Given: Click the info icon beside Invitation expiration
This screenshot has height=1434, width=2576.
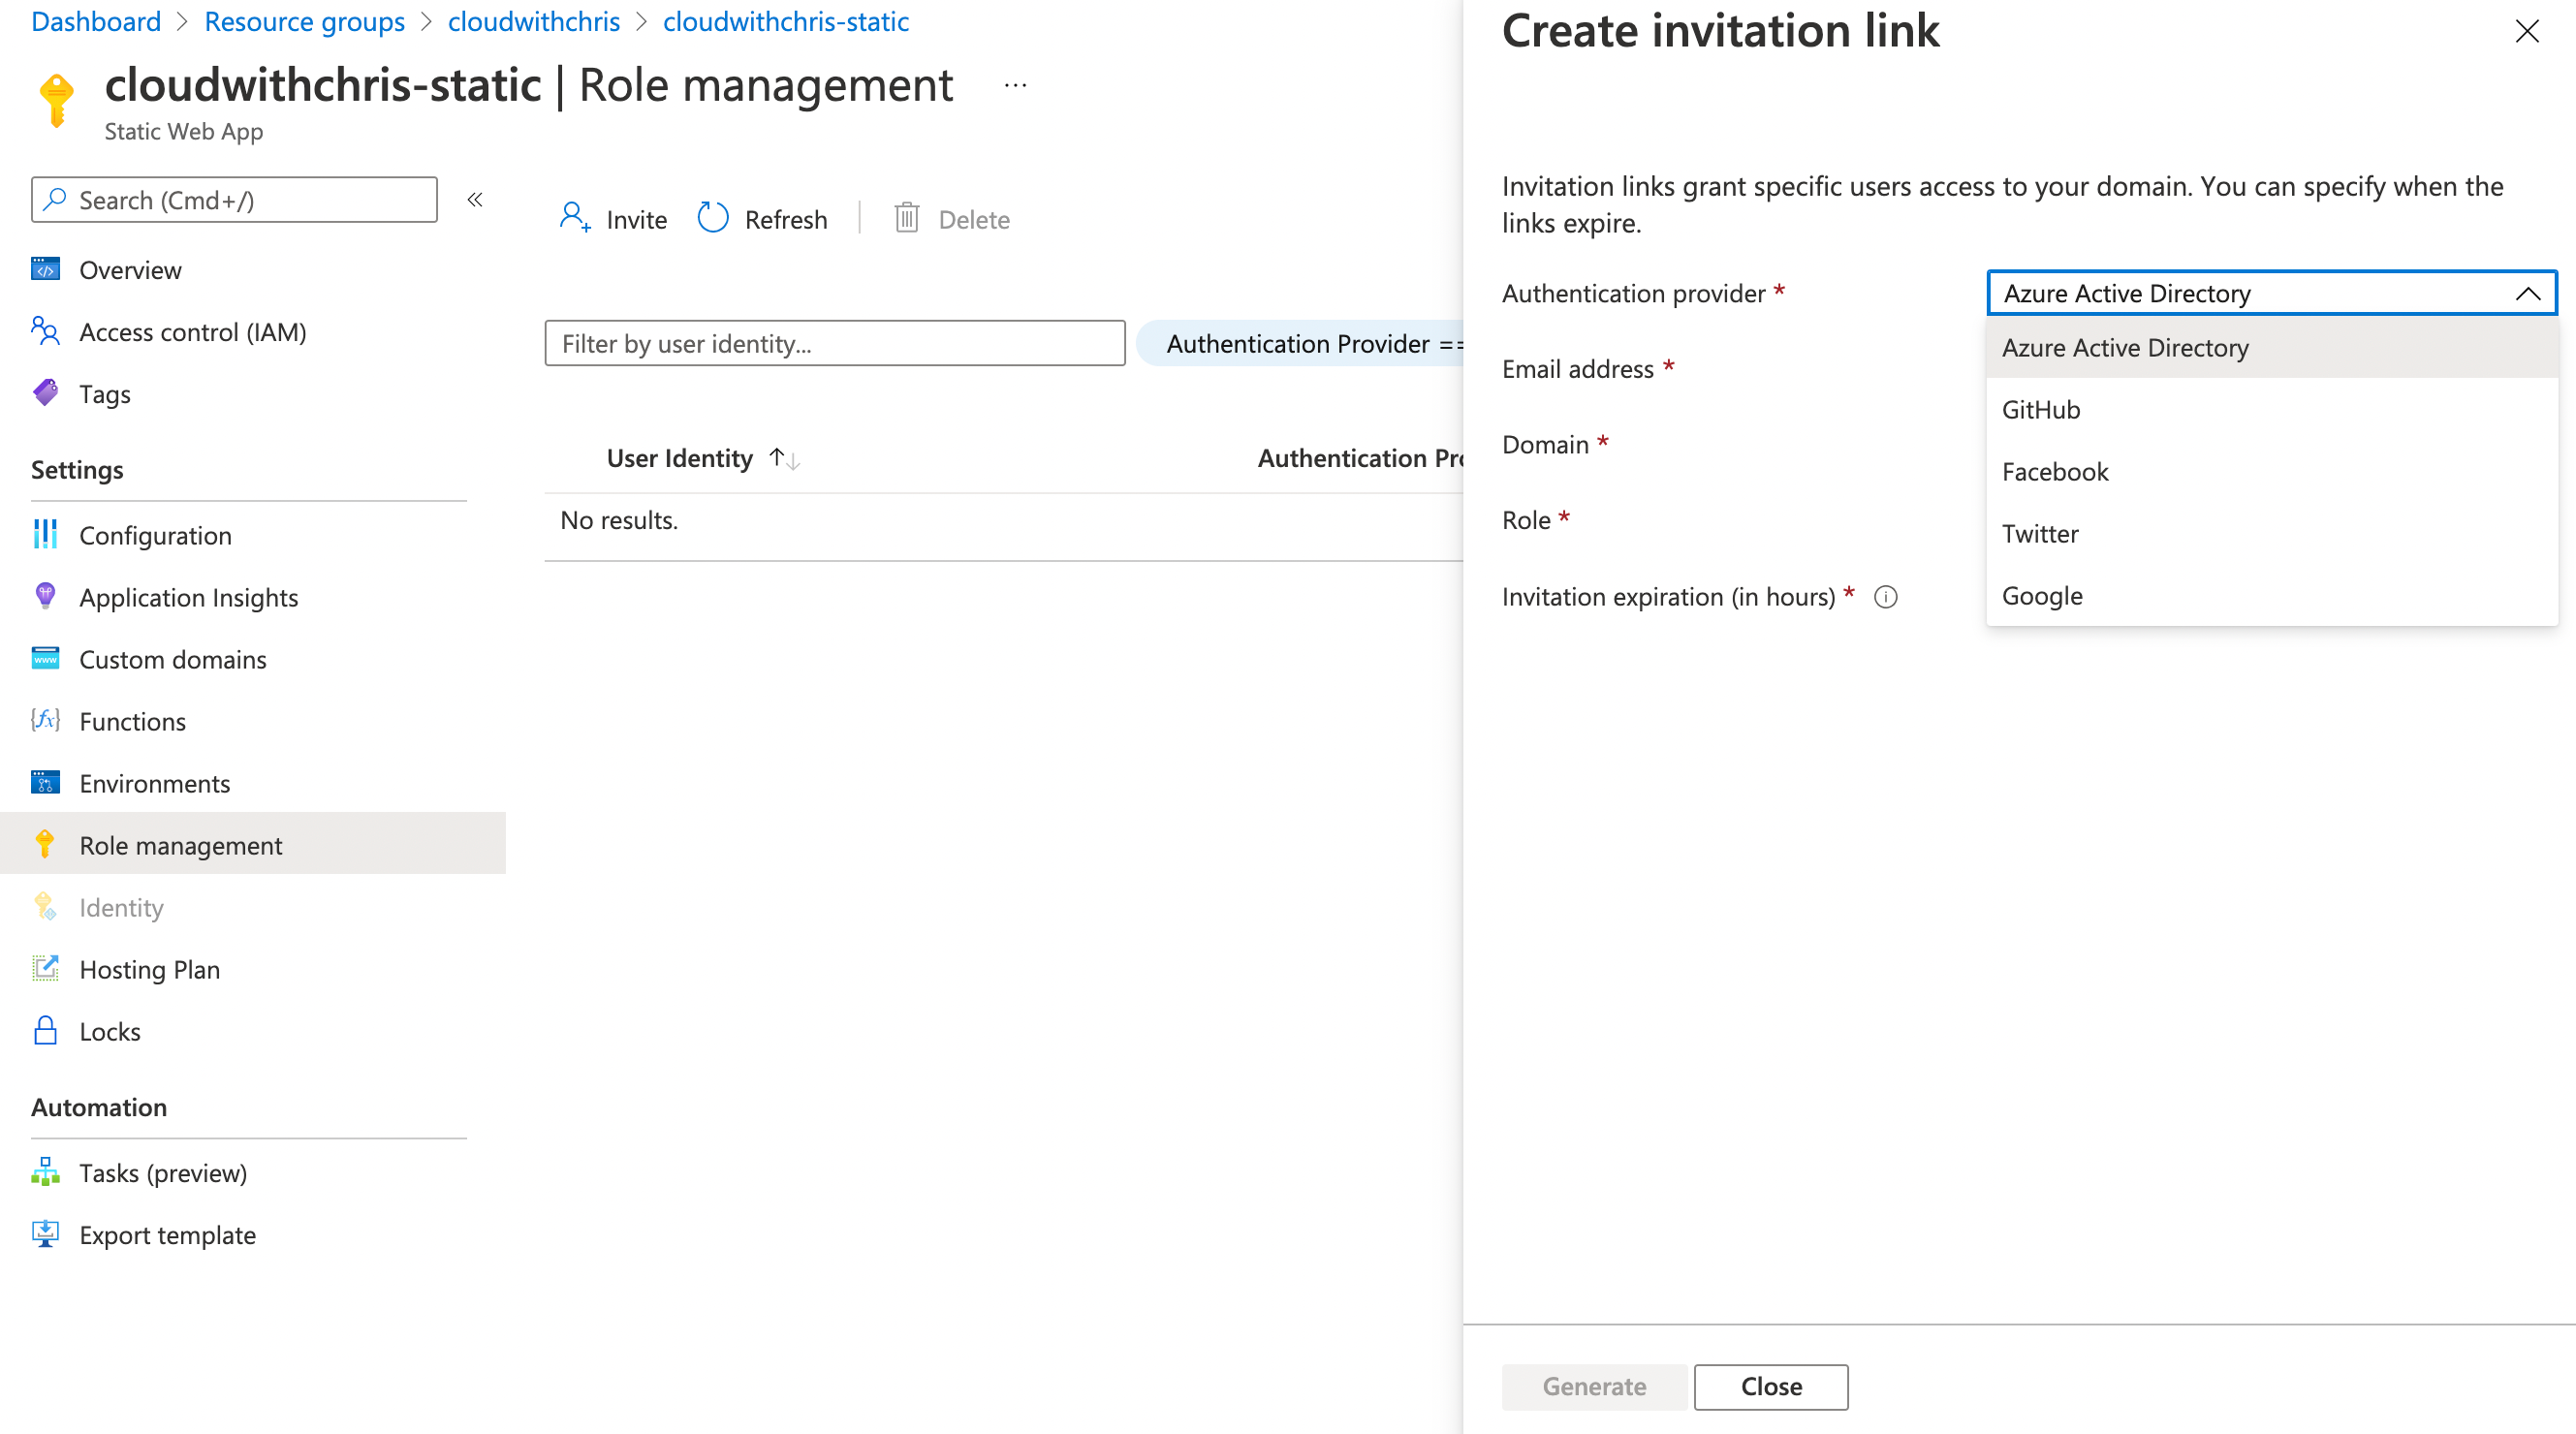Looking at the screenshot, I should coord(1886,597).
